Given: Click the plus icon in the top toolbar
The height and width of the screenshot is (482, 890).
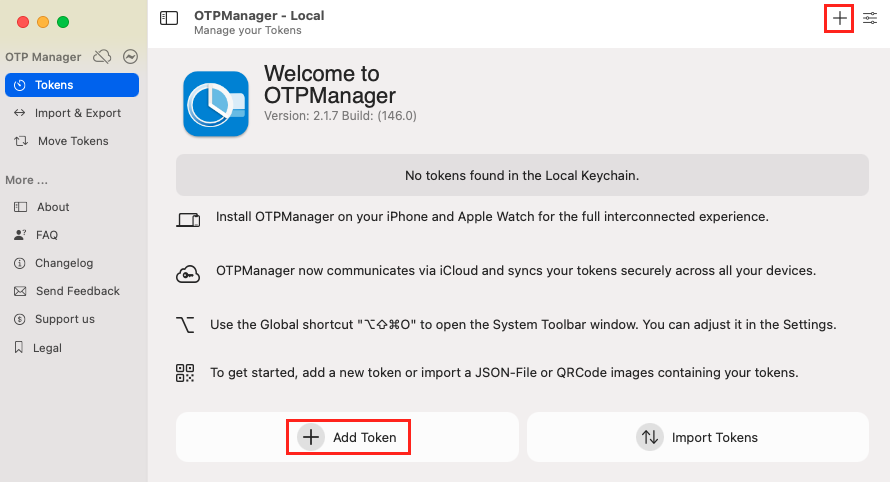Looking at the screenshot, I should tap(839, 18).
